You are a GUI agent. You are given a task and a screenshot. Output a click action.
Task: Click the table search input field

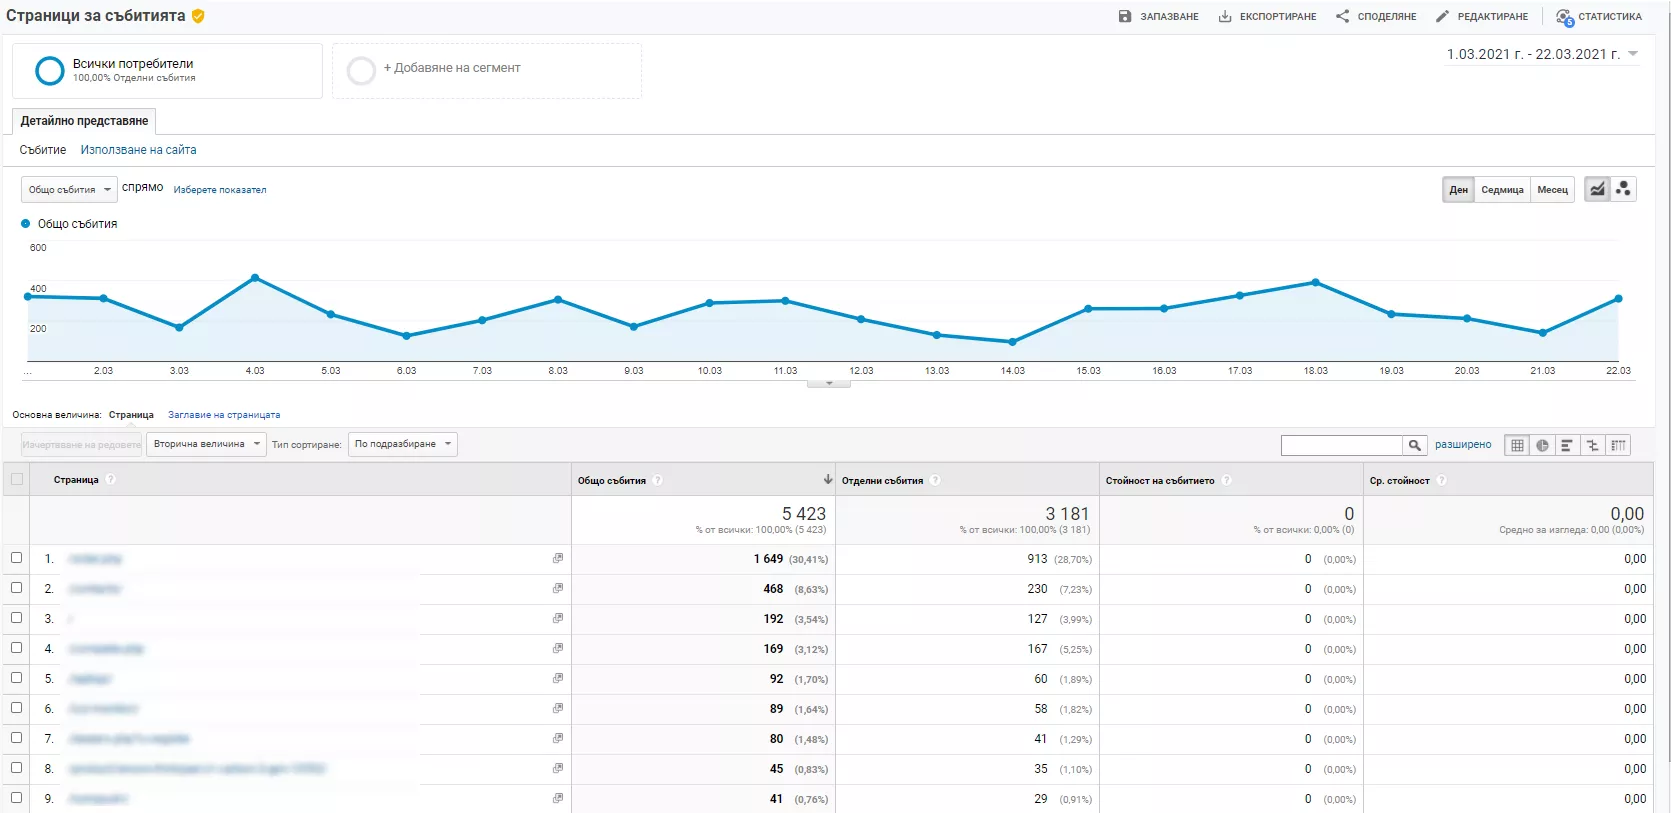coord(1341,445)
